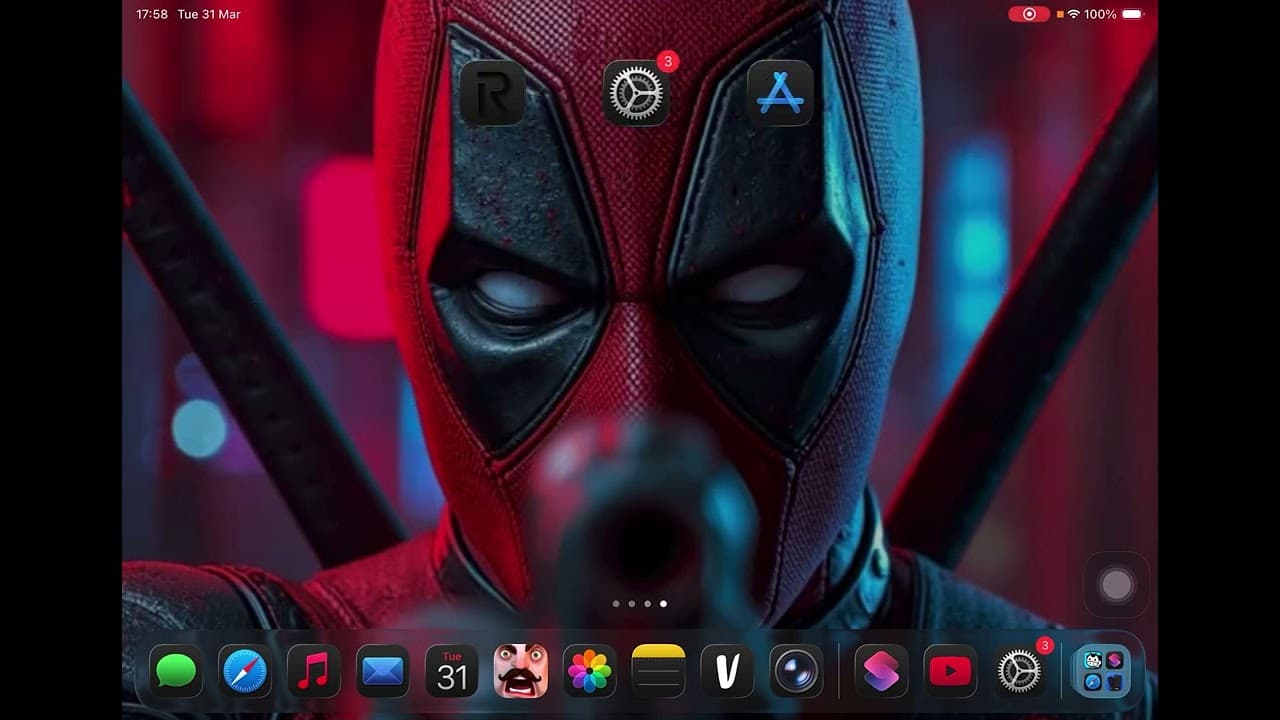
Task: Tap the "100%" battery percentage
Action: pyautogui.click(x=1100, y=14)
